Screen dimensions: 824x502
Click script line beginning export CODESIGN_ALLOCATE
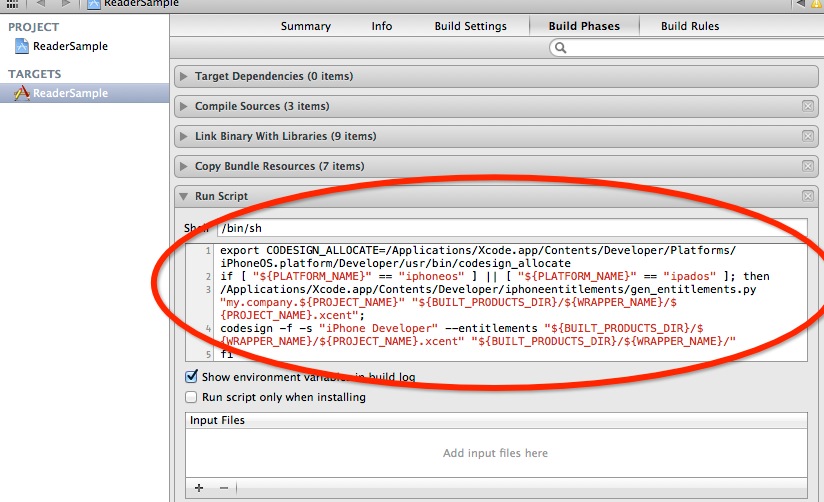pyautogui.click(x=478, y=257)
